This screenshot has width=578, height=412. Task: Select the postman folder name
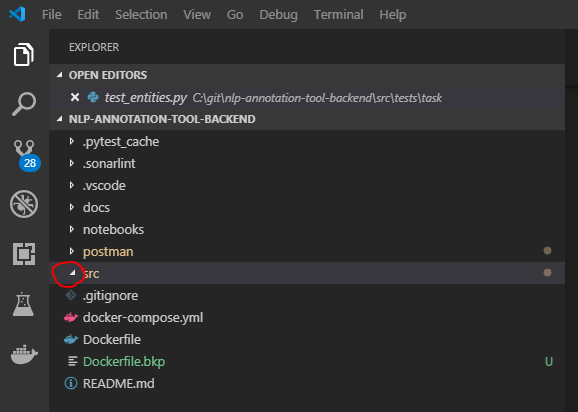click(108, 252)
